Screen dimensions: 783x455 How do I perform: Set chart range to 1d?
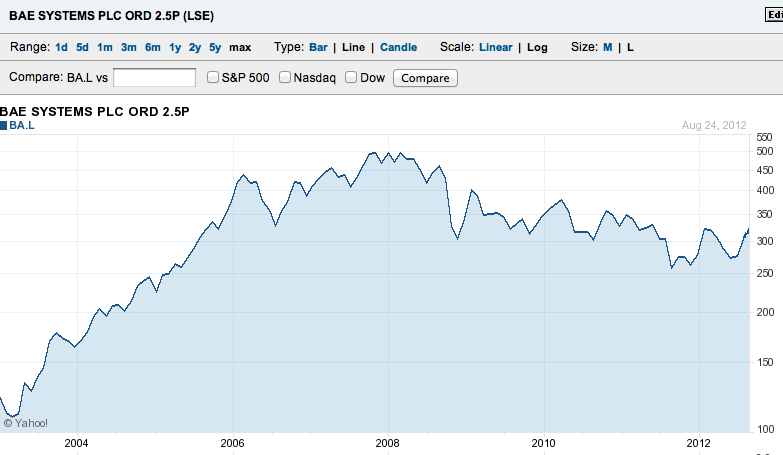[x=61, y=47]
